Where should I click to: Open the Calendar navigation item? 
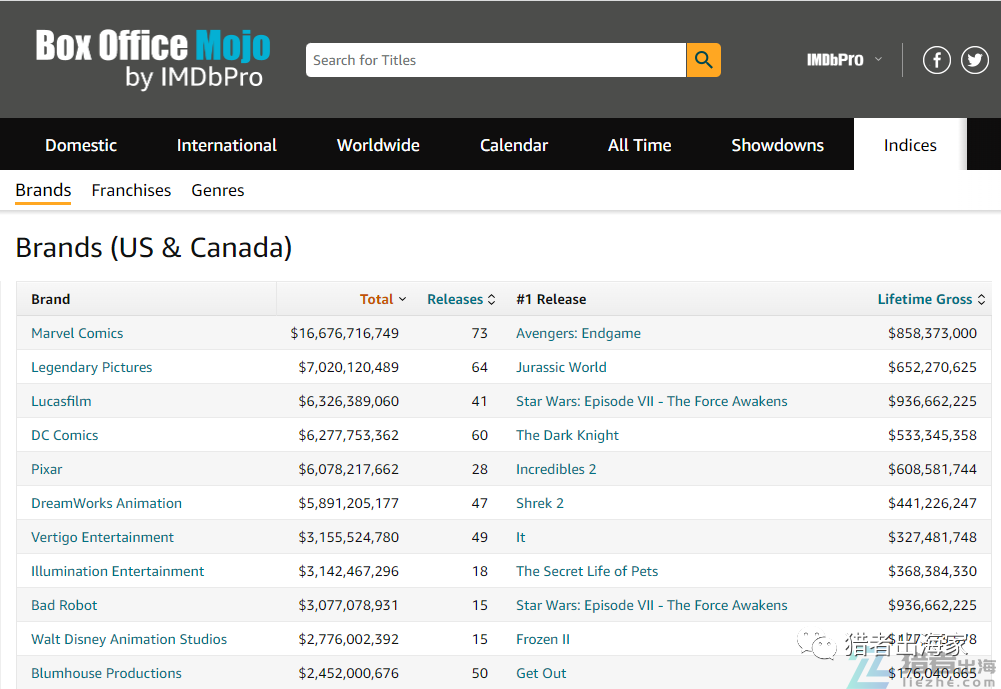514,145
